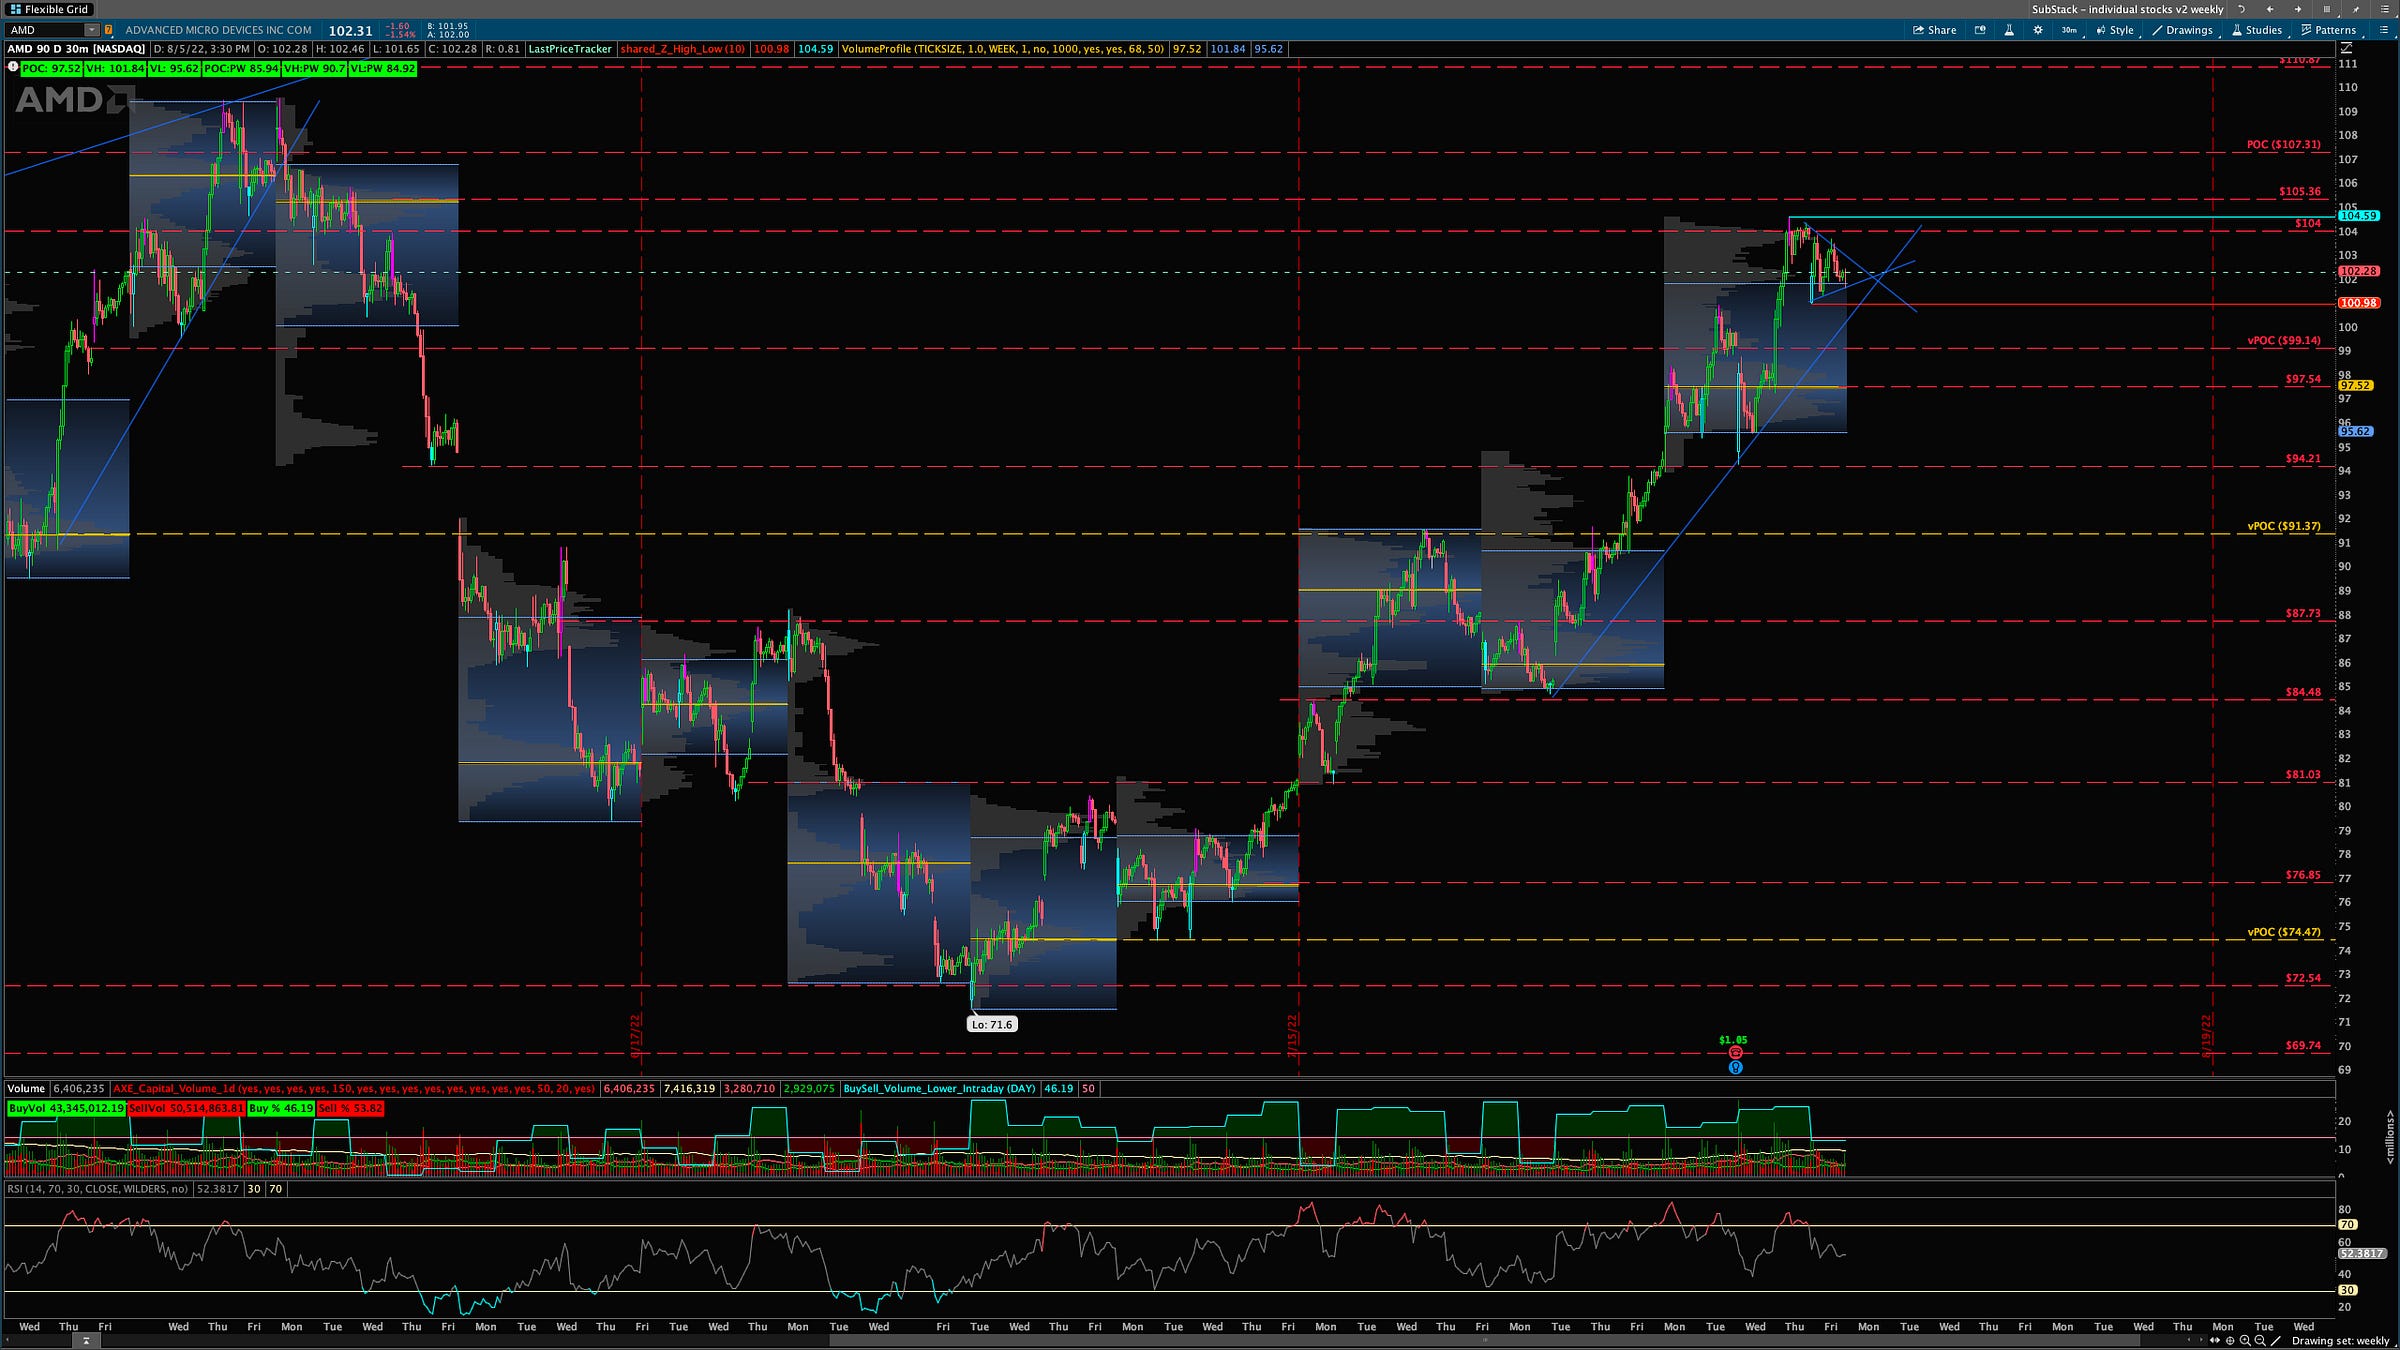Open the Style dropdown menu
Image resolution: width=2400 pixels, height=1350 pixels.
pyautogui.click(x=2116, y=30)
